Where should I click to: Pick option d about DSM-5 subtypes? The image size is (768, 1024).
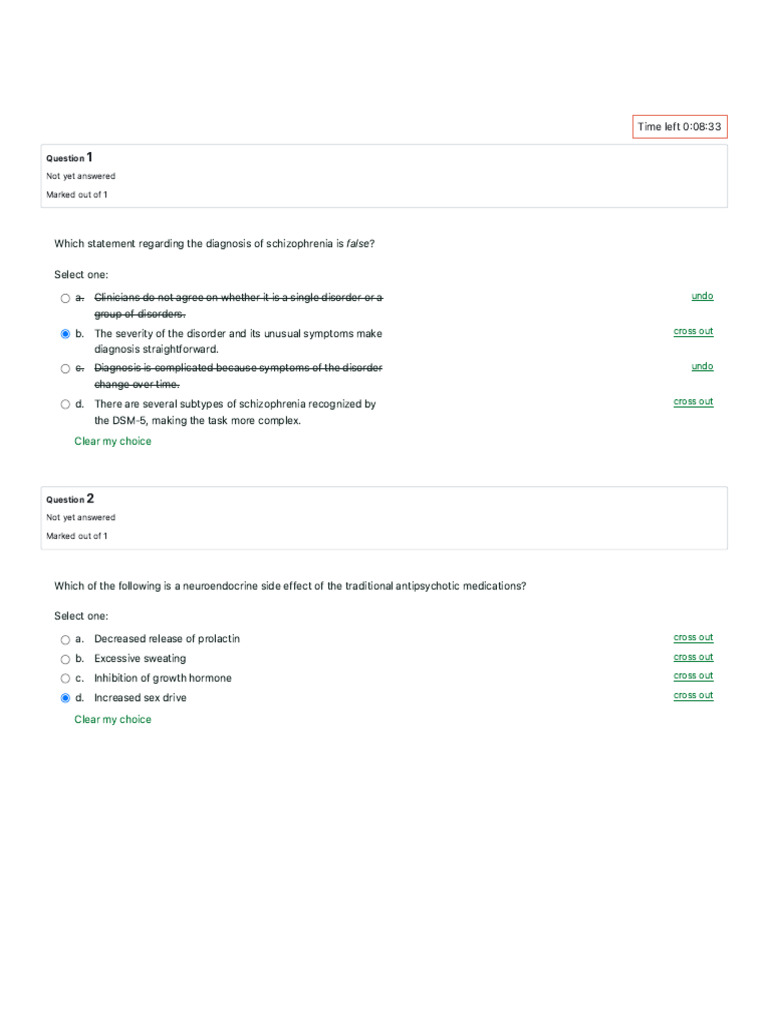(x=65, y=404)
